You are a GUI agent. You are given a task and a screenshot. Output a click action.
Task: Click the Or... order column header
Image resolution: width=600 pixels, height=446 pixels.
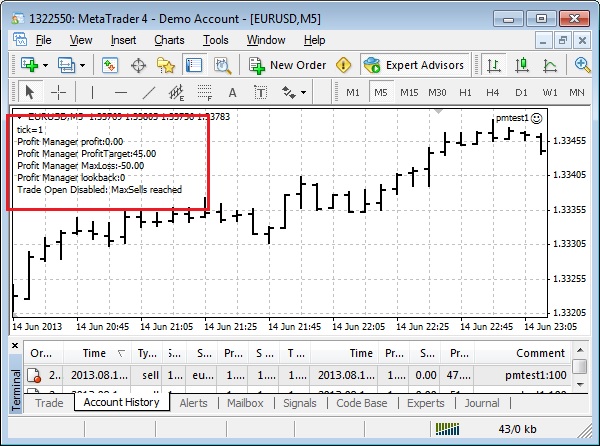point(44,353)
